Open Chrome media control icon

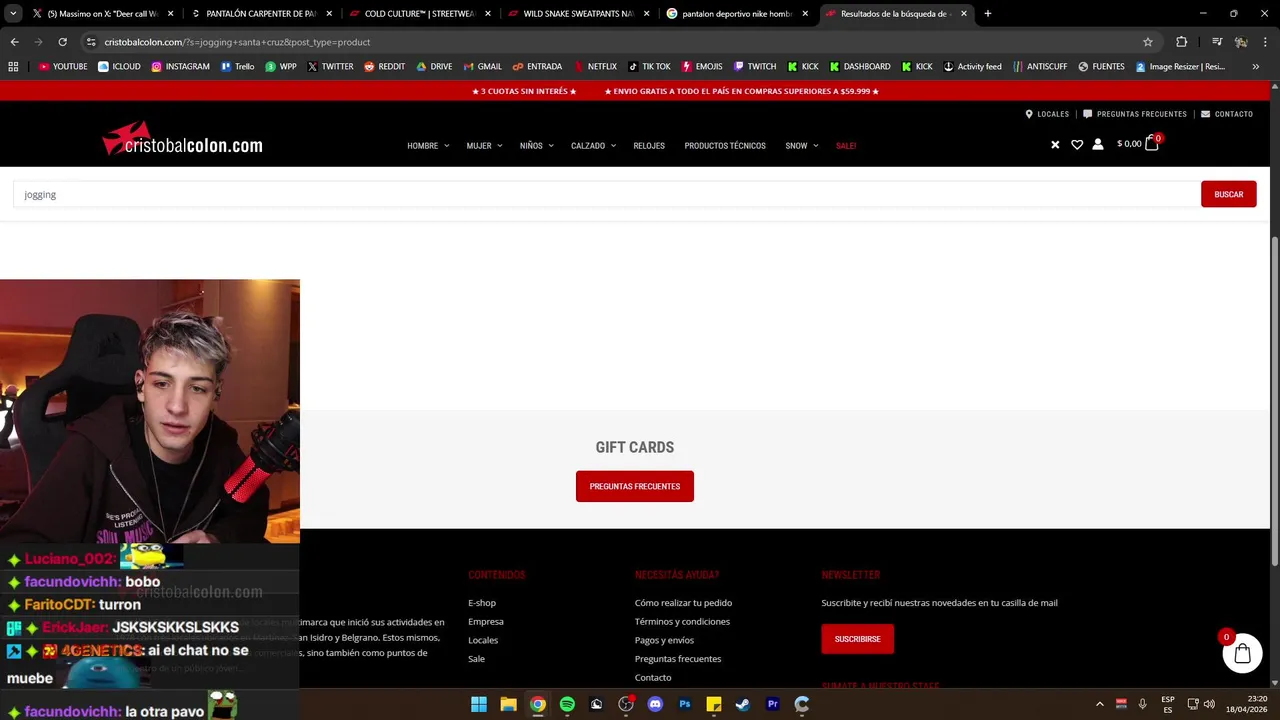(1217, 42)
